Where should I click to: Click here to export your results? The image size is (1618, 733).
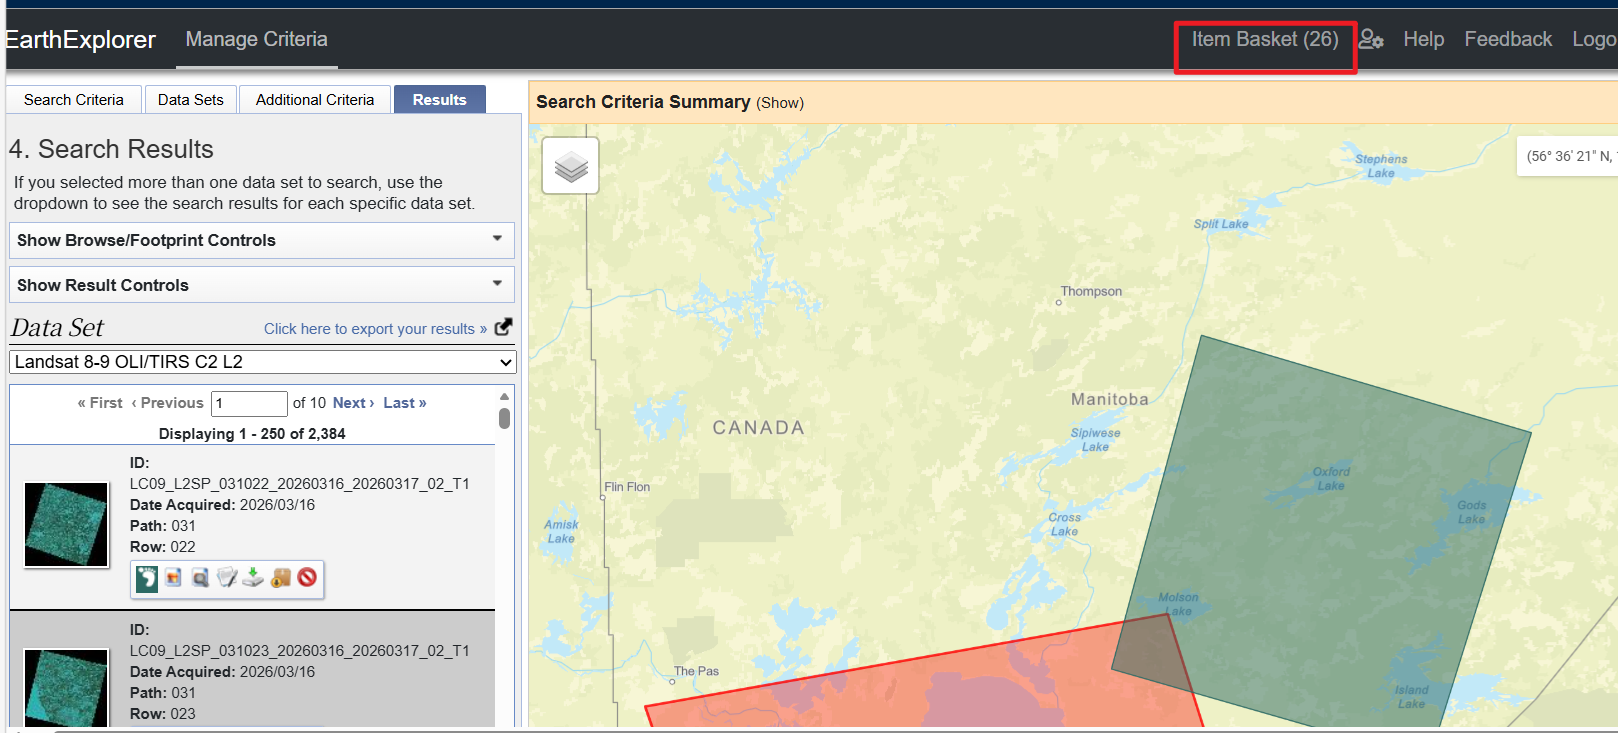(x=375, y=329)
